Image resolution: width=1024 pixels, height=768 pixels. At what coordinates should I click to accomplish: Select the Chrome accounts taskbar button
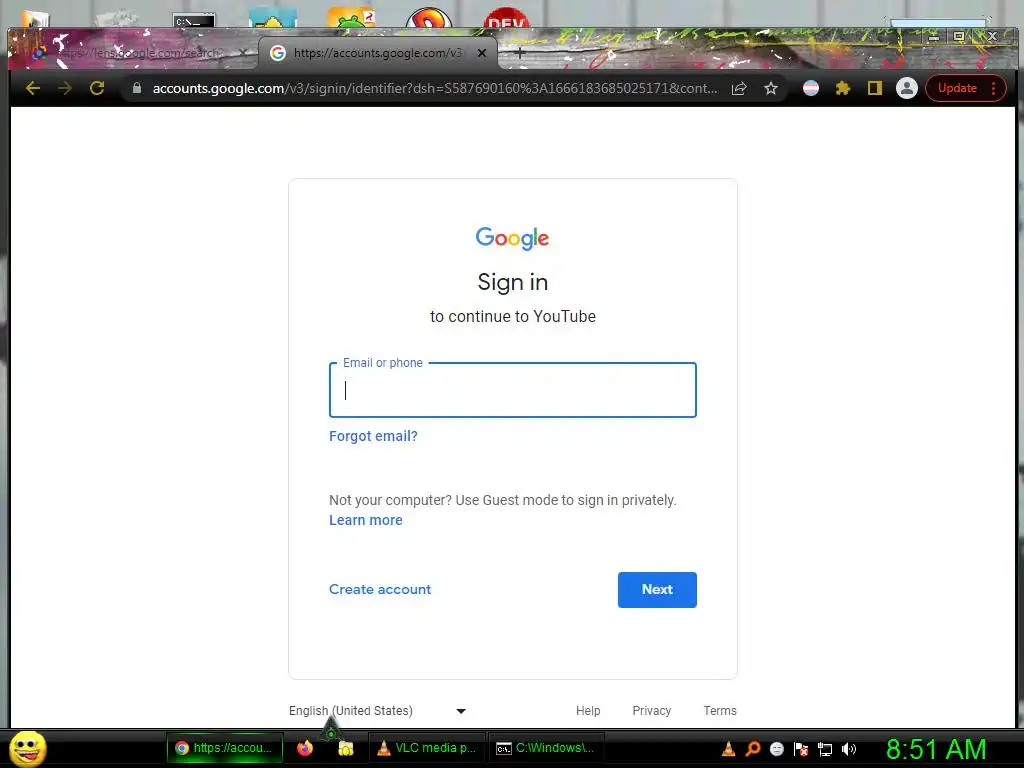click(225, 748)
